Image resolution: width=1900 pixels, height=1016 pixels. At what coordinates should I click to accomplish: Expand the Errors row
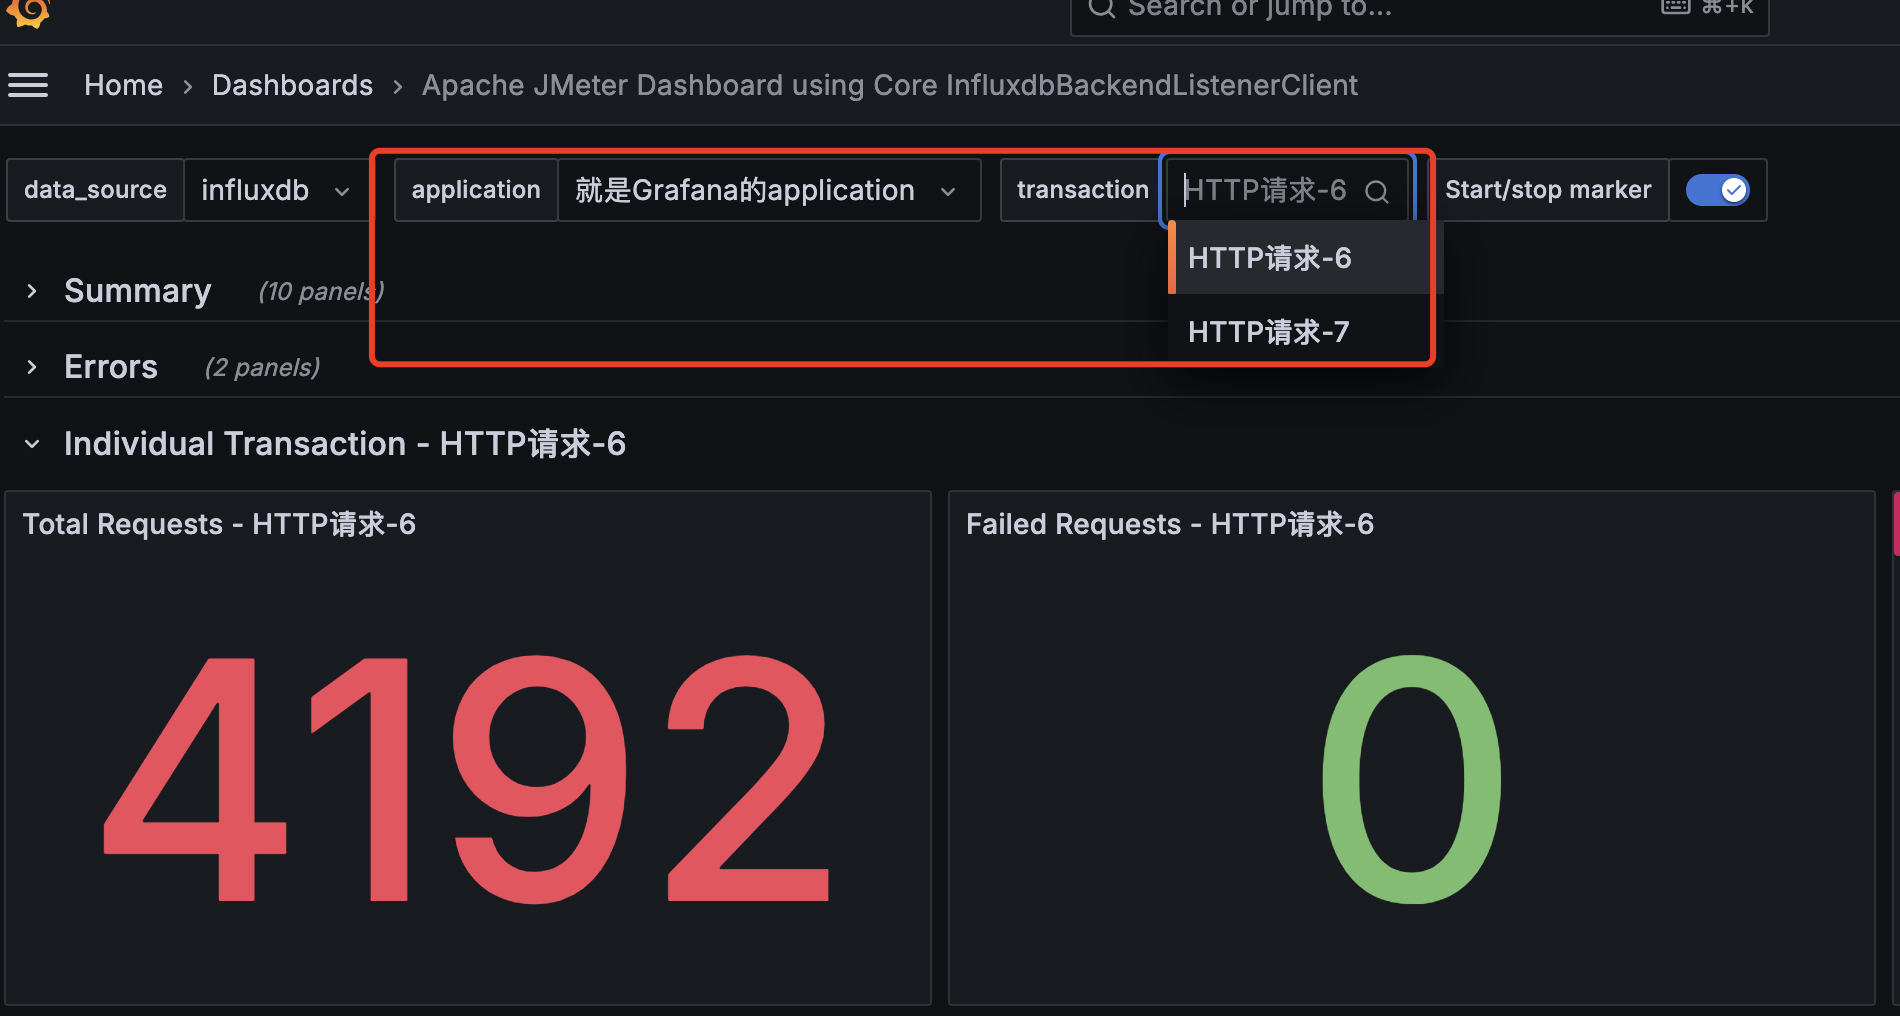(32, 367)
